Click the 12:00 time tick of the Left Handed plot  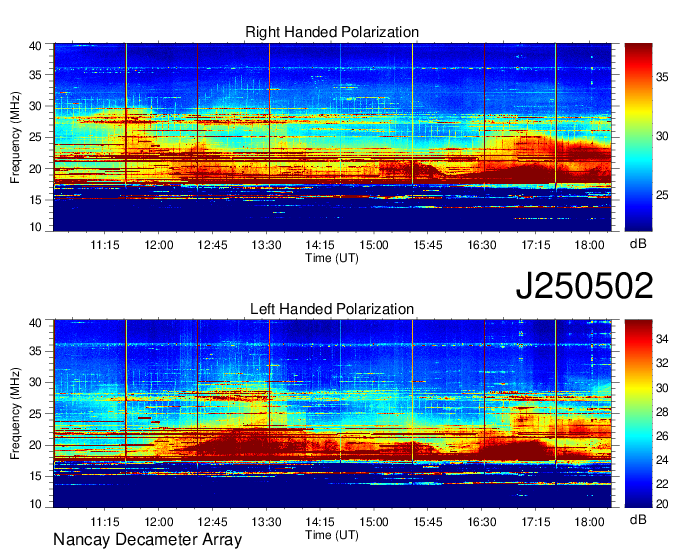click(x=159, y=522)
